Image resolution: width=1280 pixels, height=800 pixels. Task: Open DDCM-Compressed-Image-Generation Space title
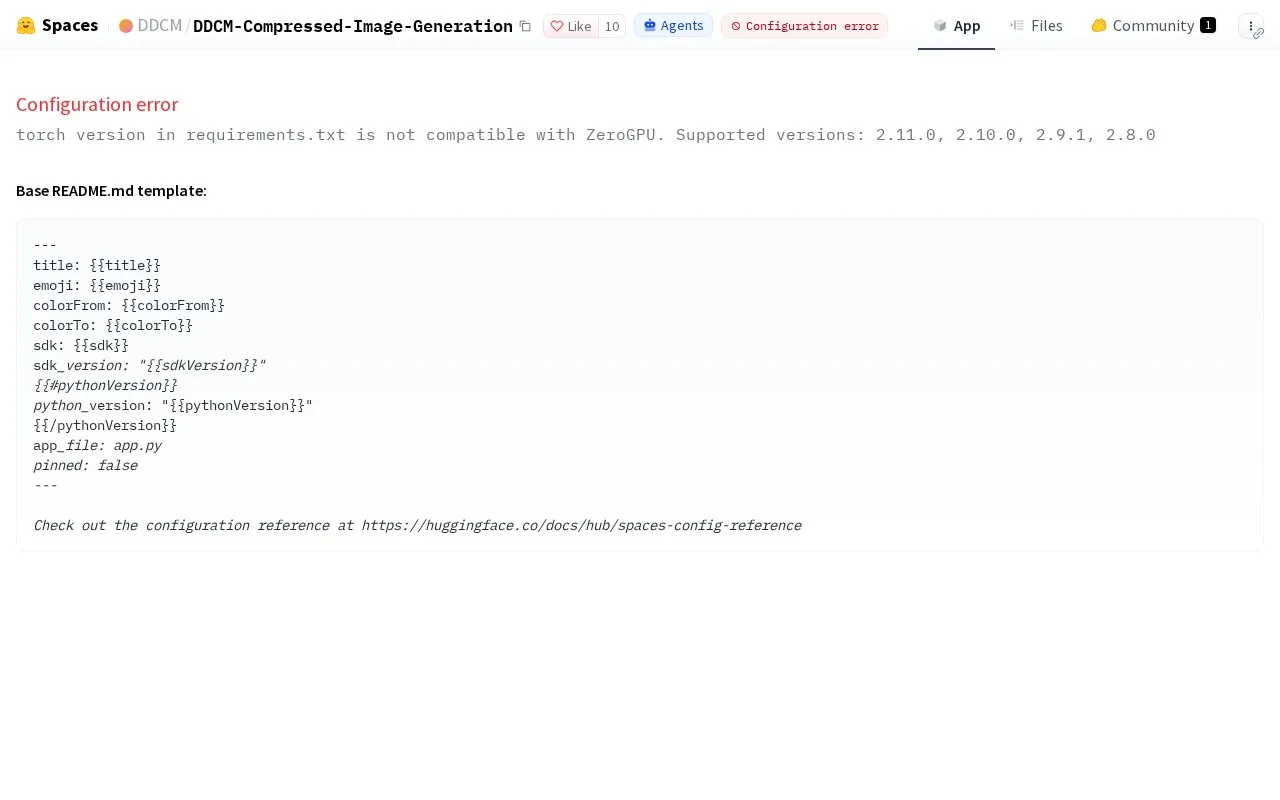353,26
